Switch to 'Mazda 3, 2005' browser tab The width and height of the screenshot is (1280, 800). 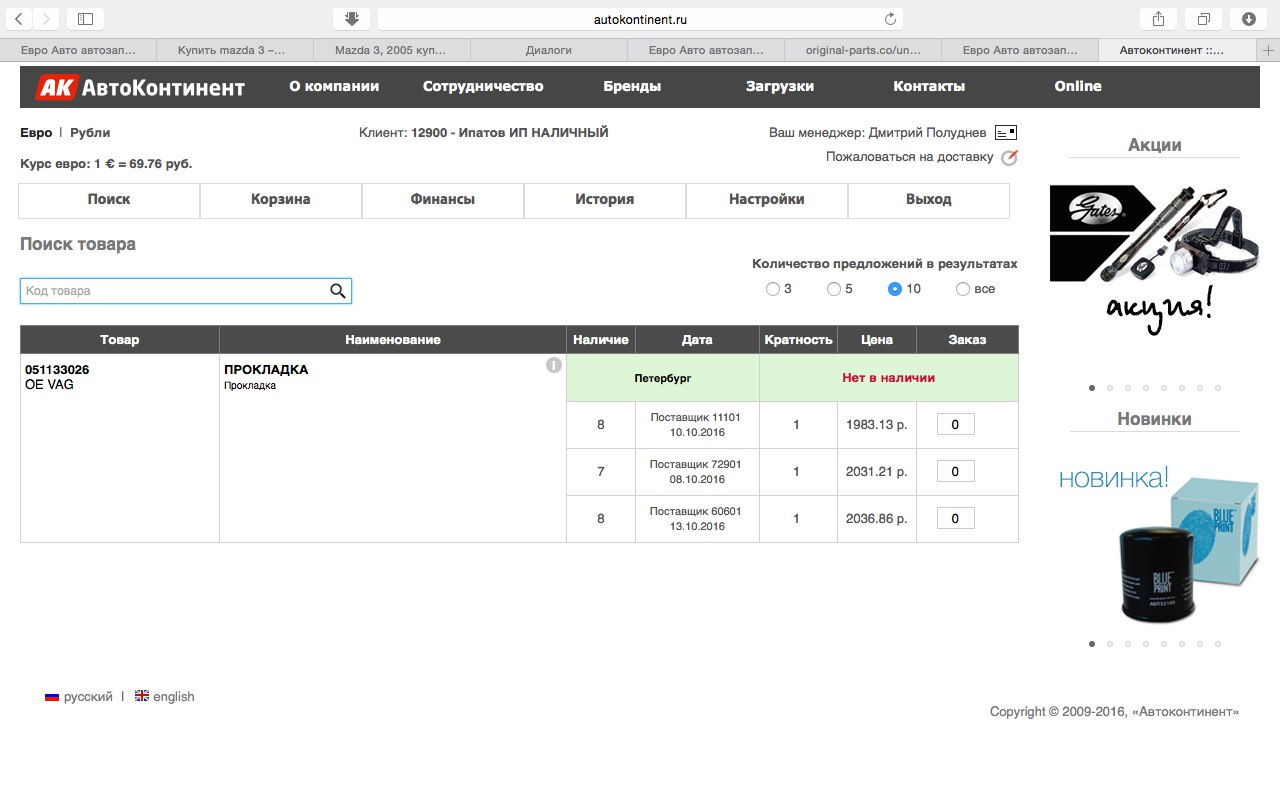(391, 49)
